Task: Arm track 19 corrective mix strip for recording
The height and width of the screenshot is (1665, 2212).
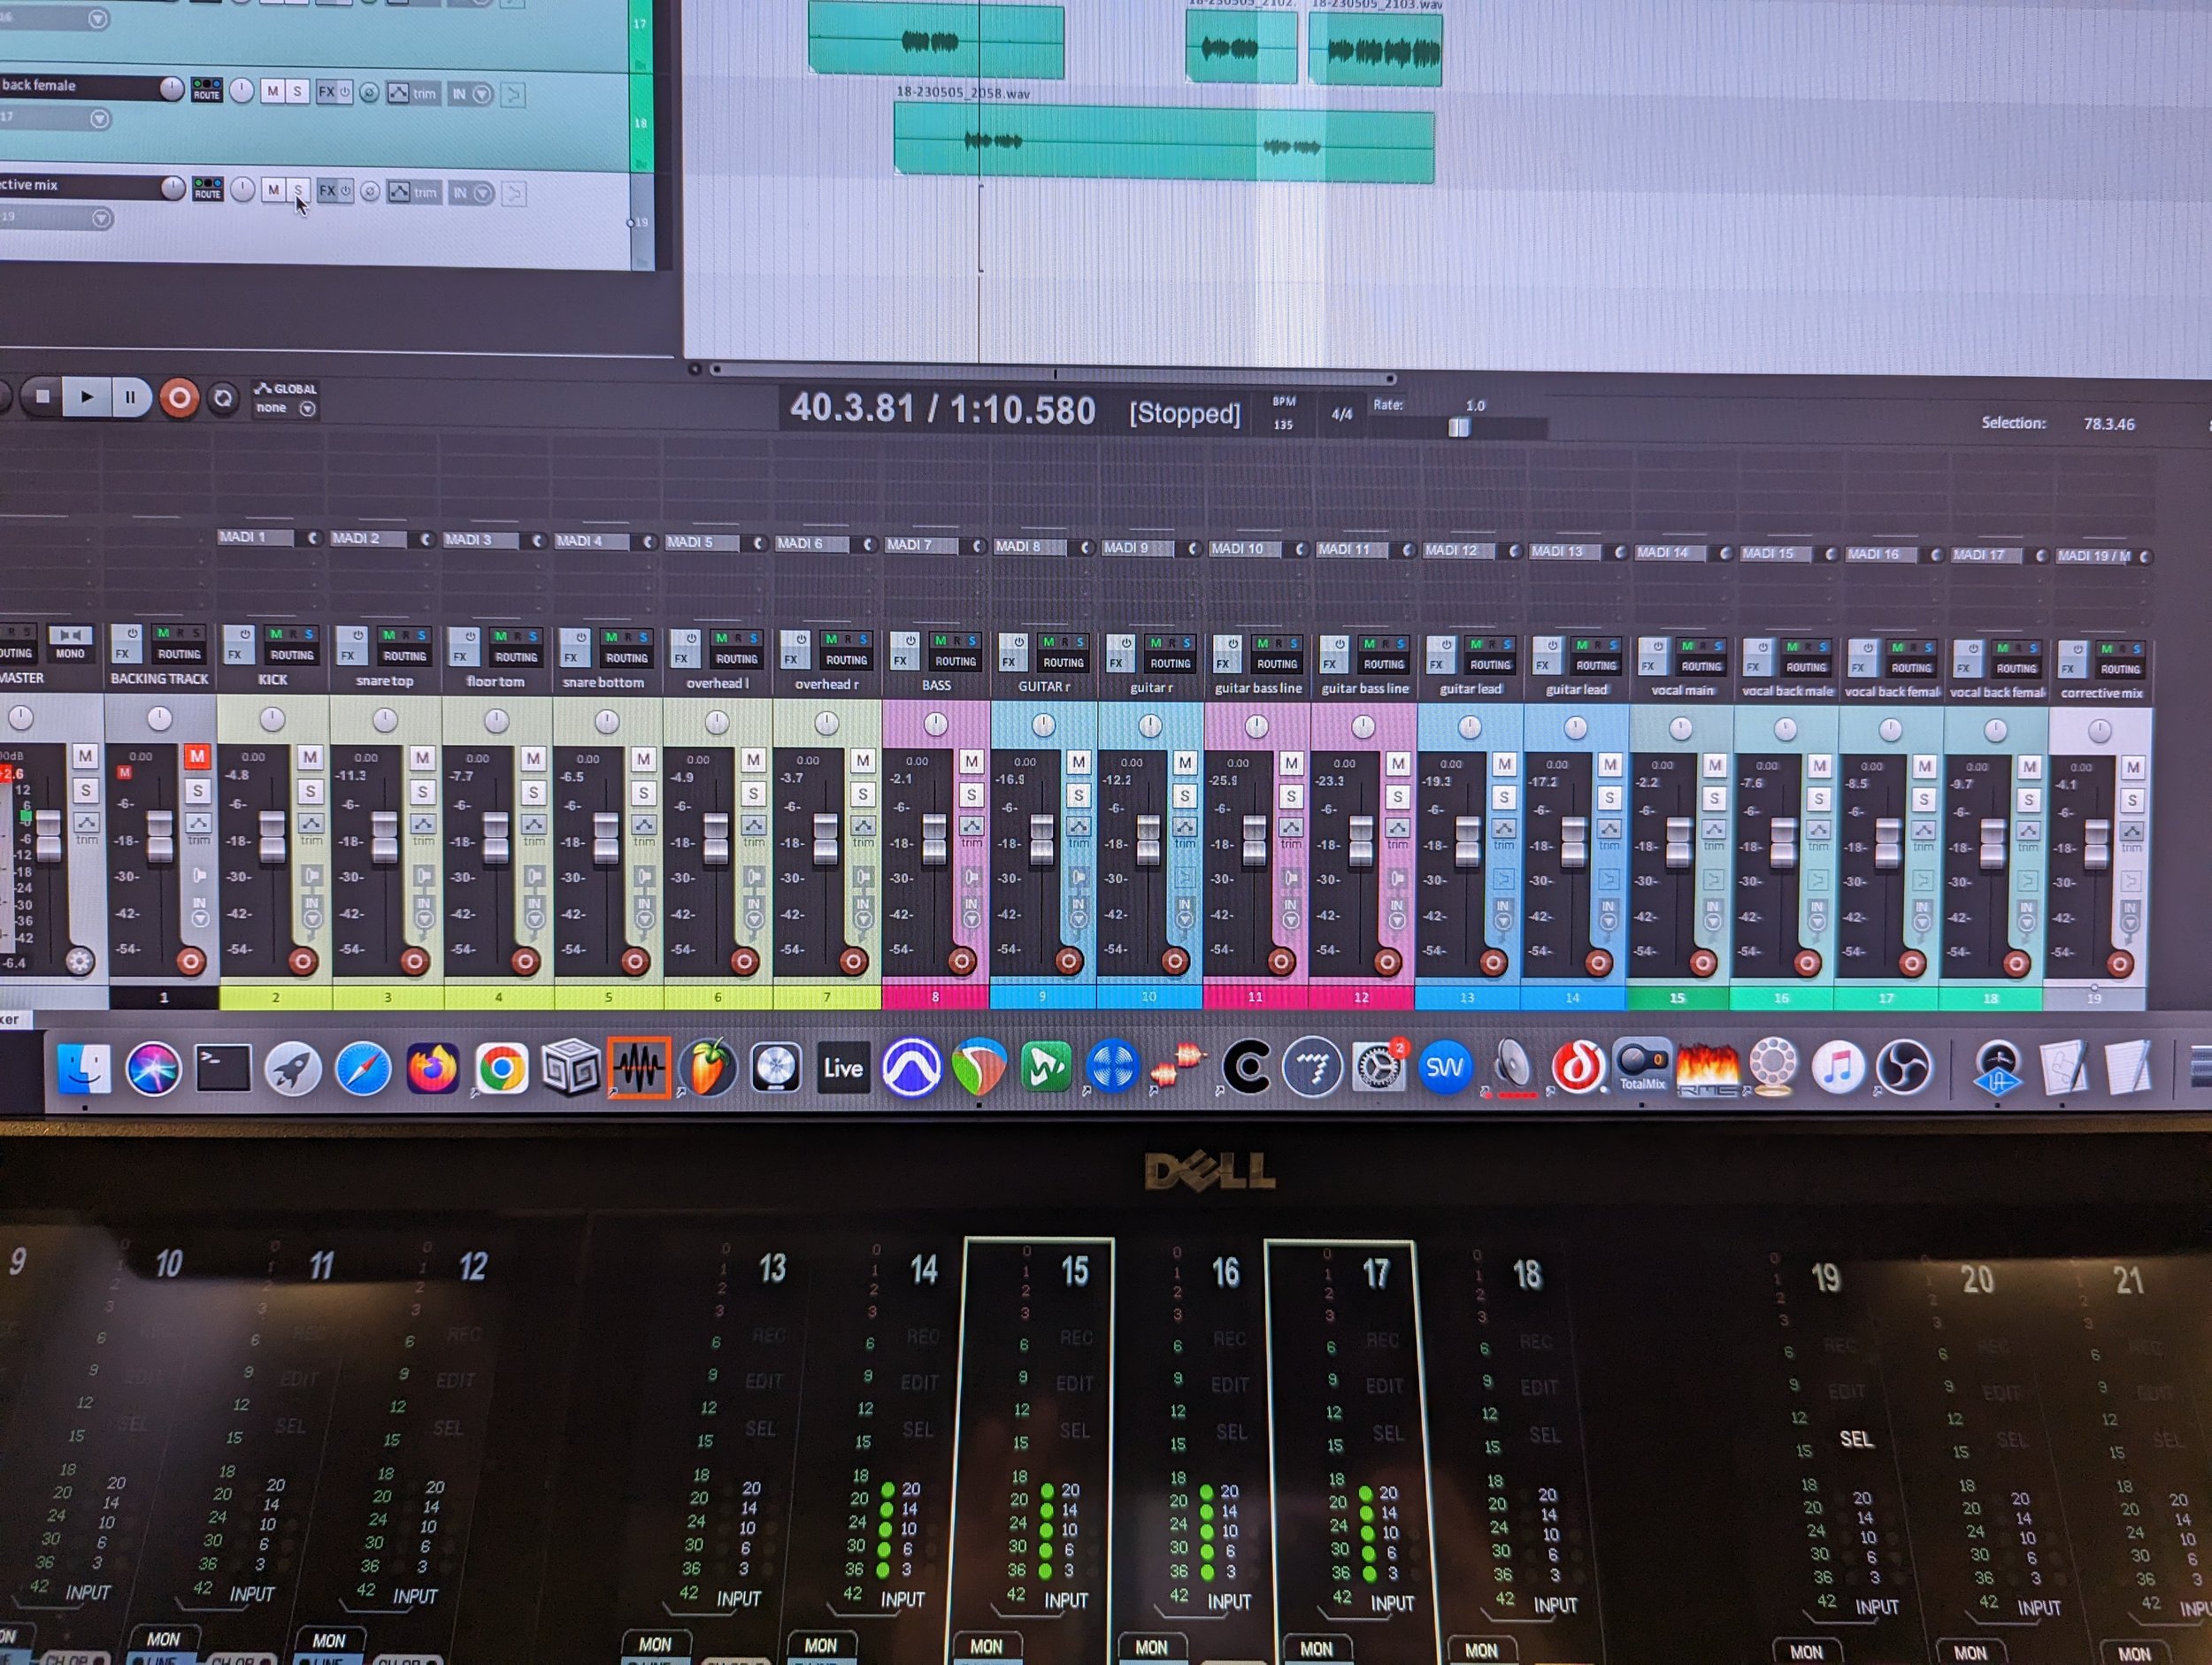Action: coord(2119,964)
